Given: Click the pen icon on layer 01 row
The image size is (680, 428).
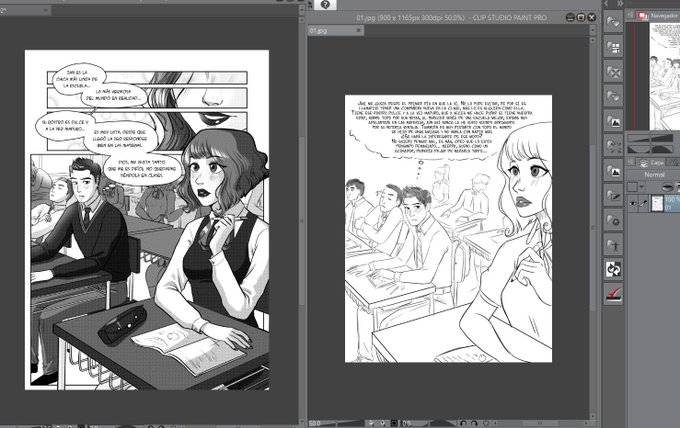Looking at the screenshot, I should point(643,203).
